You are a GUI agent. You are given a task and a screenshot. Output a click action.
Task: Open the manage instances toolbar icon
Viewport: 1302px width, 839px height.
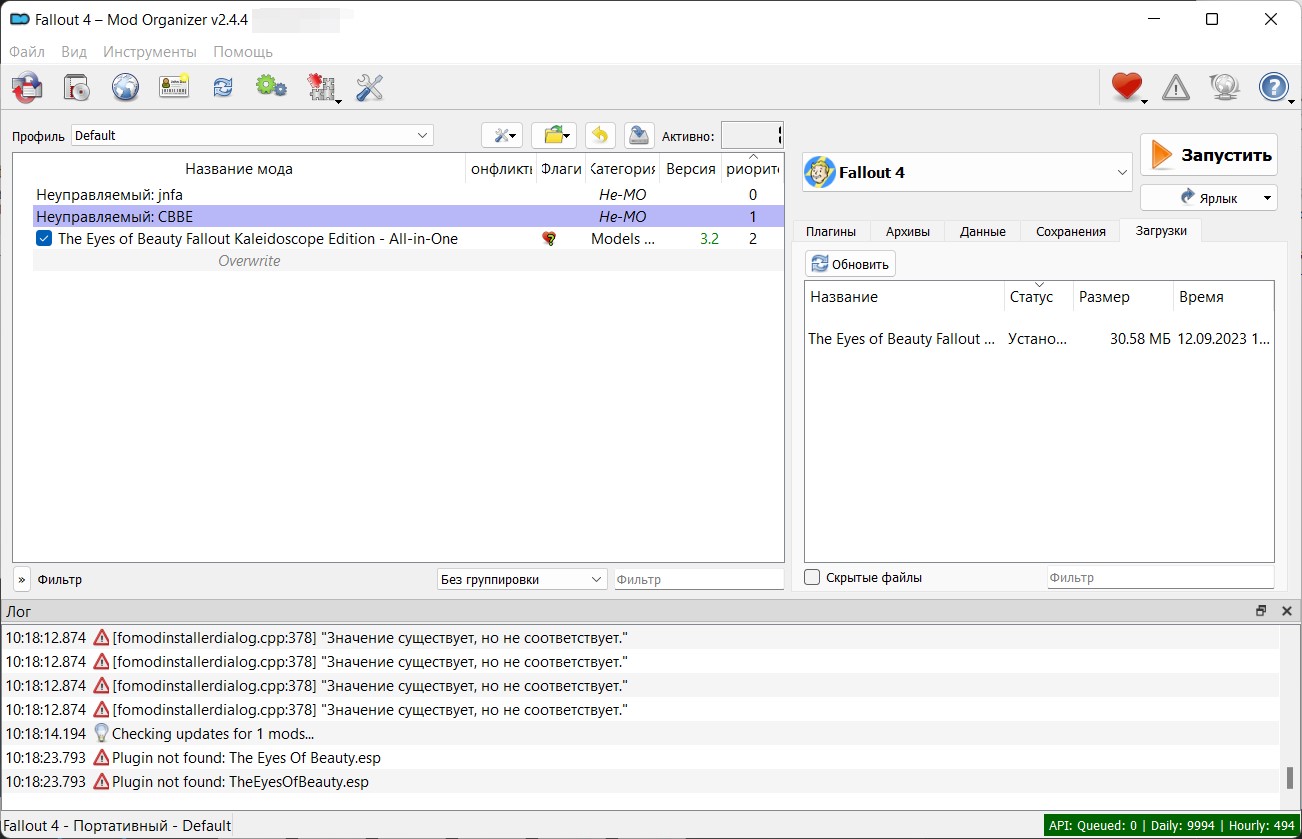pos(27,88)
